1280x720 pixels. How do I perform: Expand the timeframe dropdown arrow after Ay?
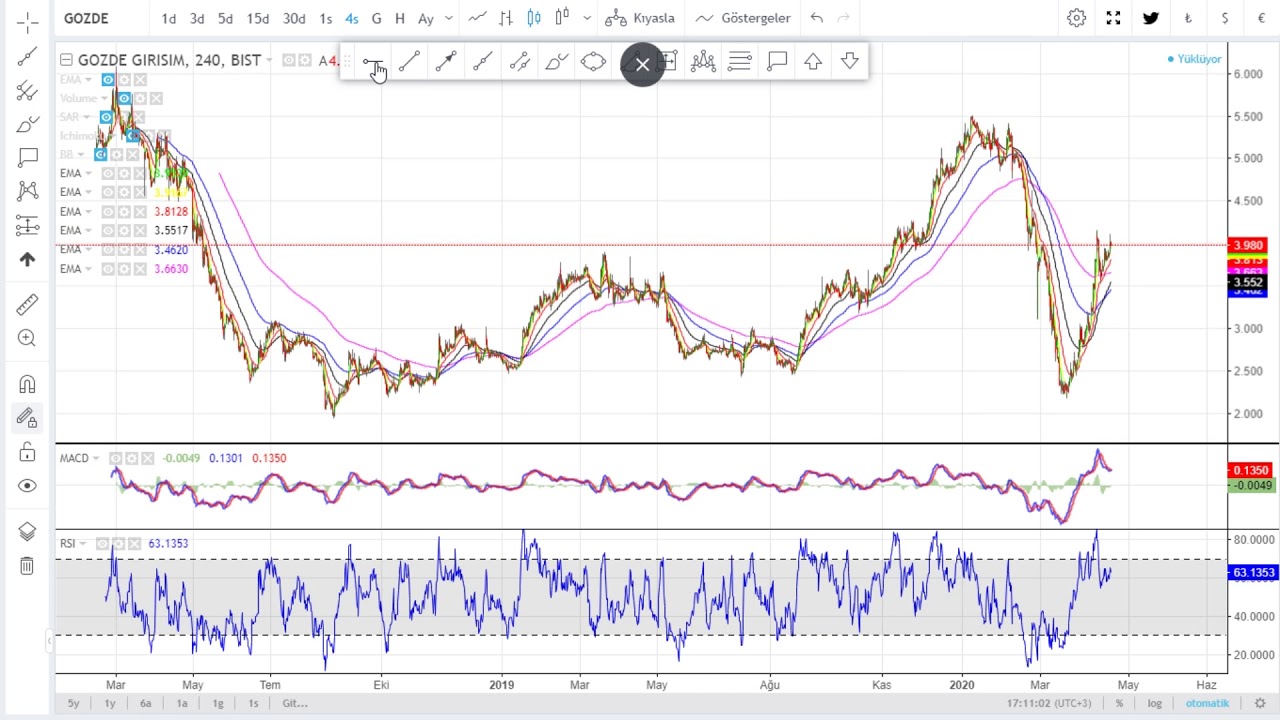pyautogui.click(x=448, y=18)
